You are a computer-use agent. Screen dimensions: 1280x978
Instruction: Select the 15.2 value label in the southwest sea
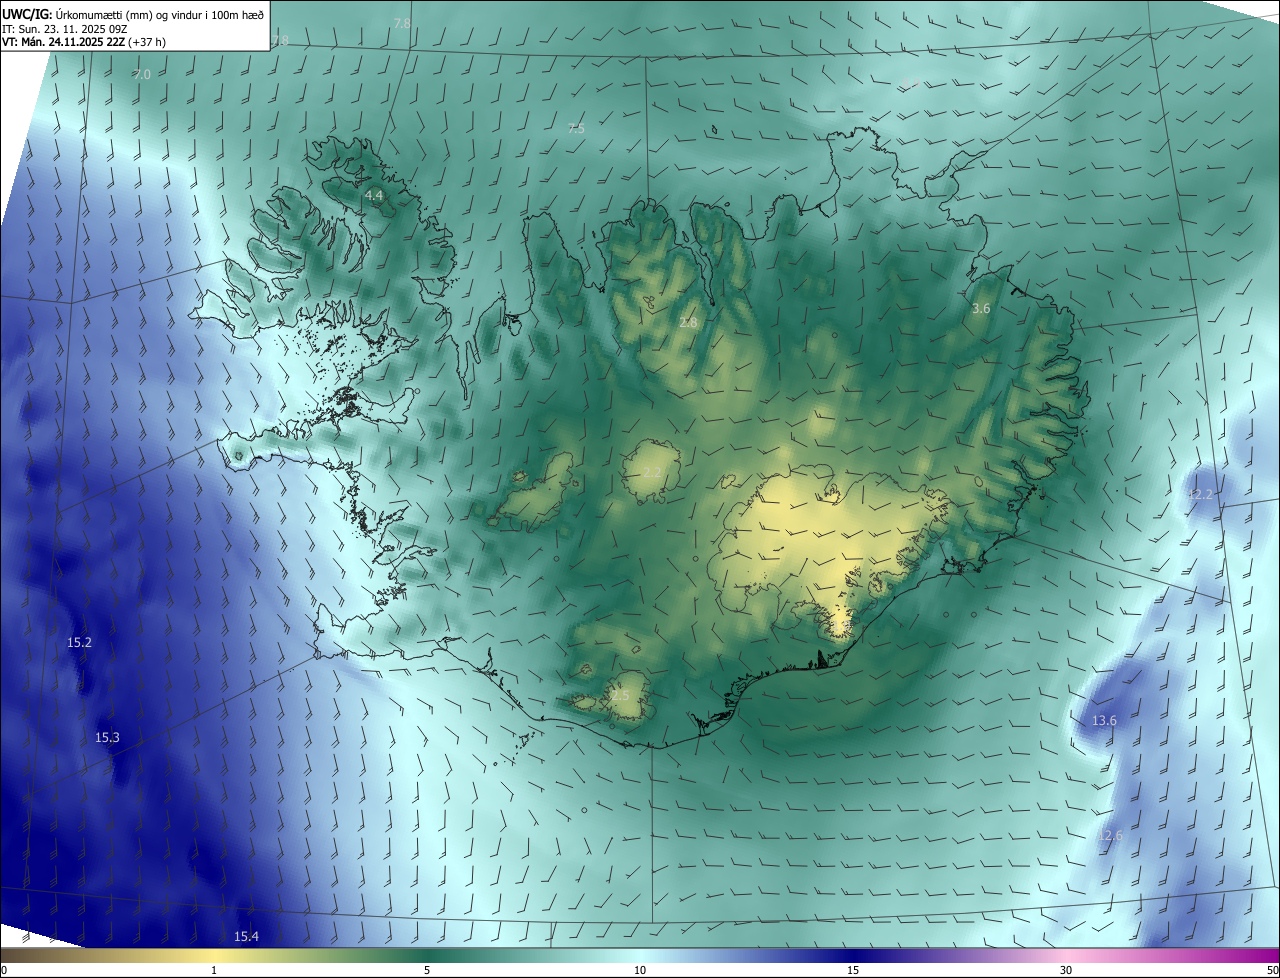(79, 642)
